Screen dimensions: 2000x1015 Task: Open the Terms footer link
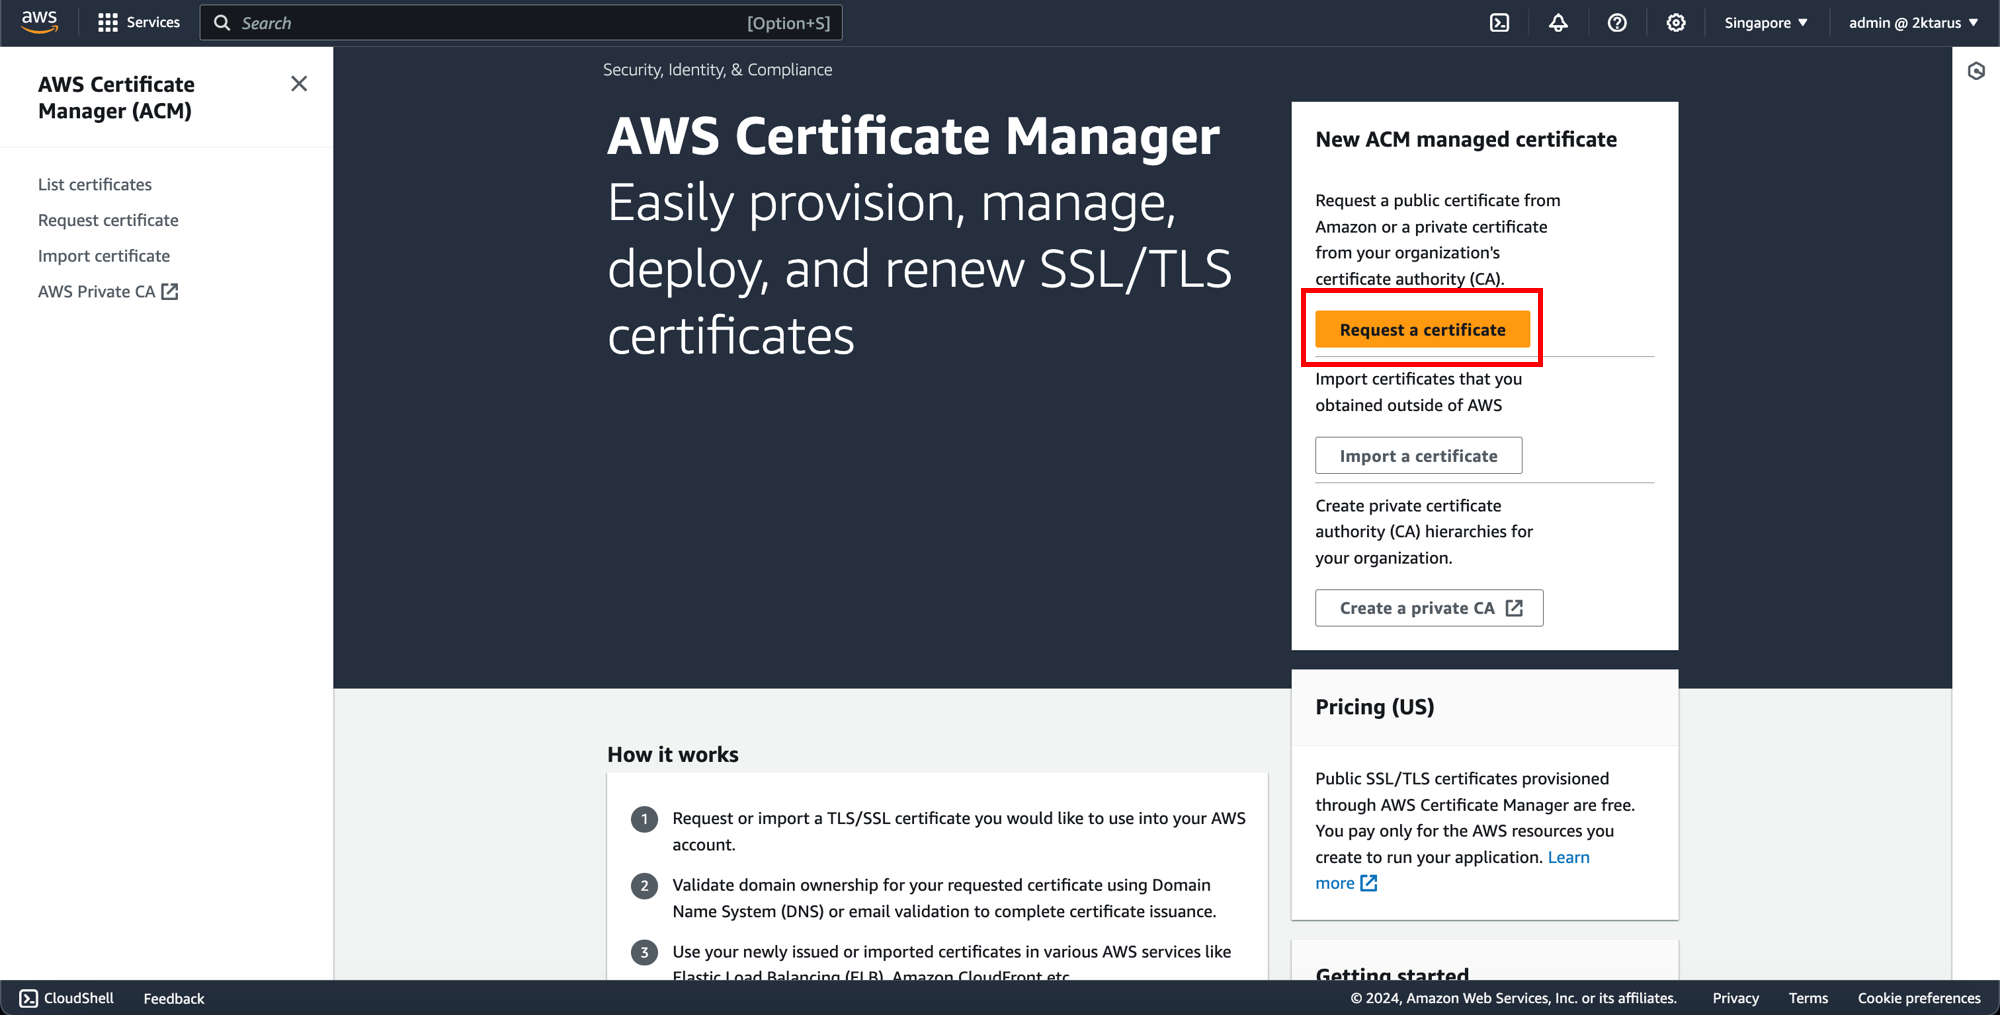click(1808, 998)
